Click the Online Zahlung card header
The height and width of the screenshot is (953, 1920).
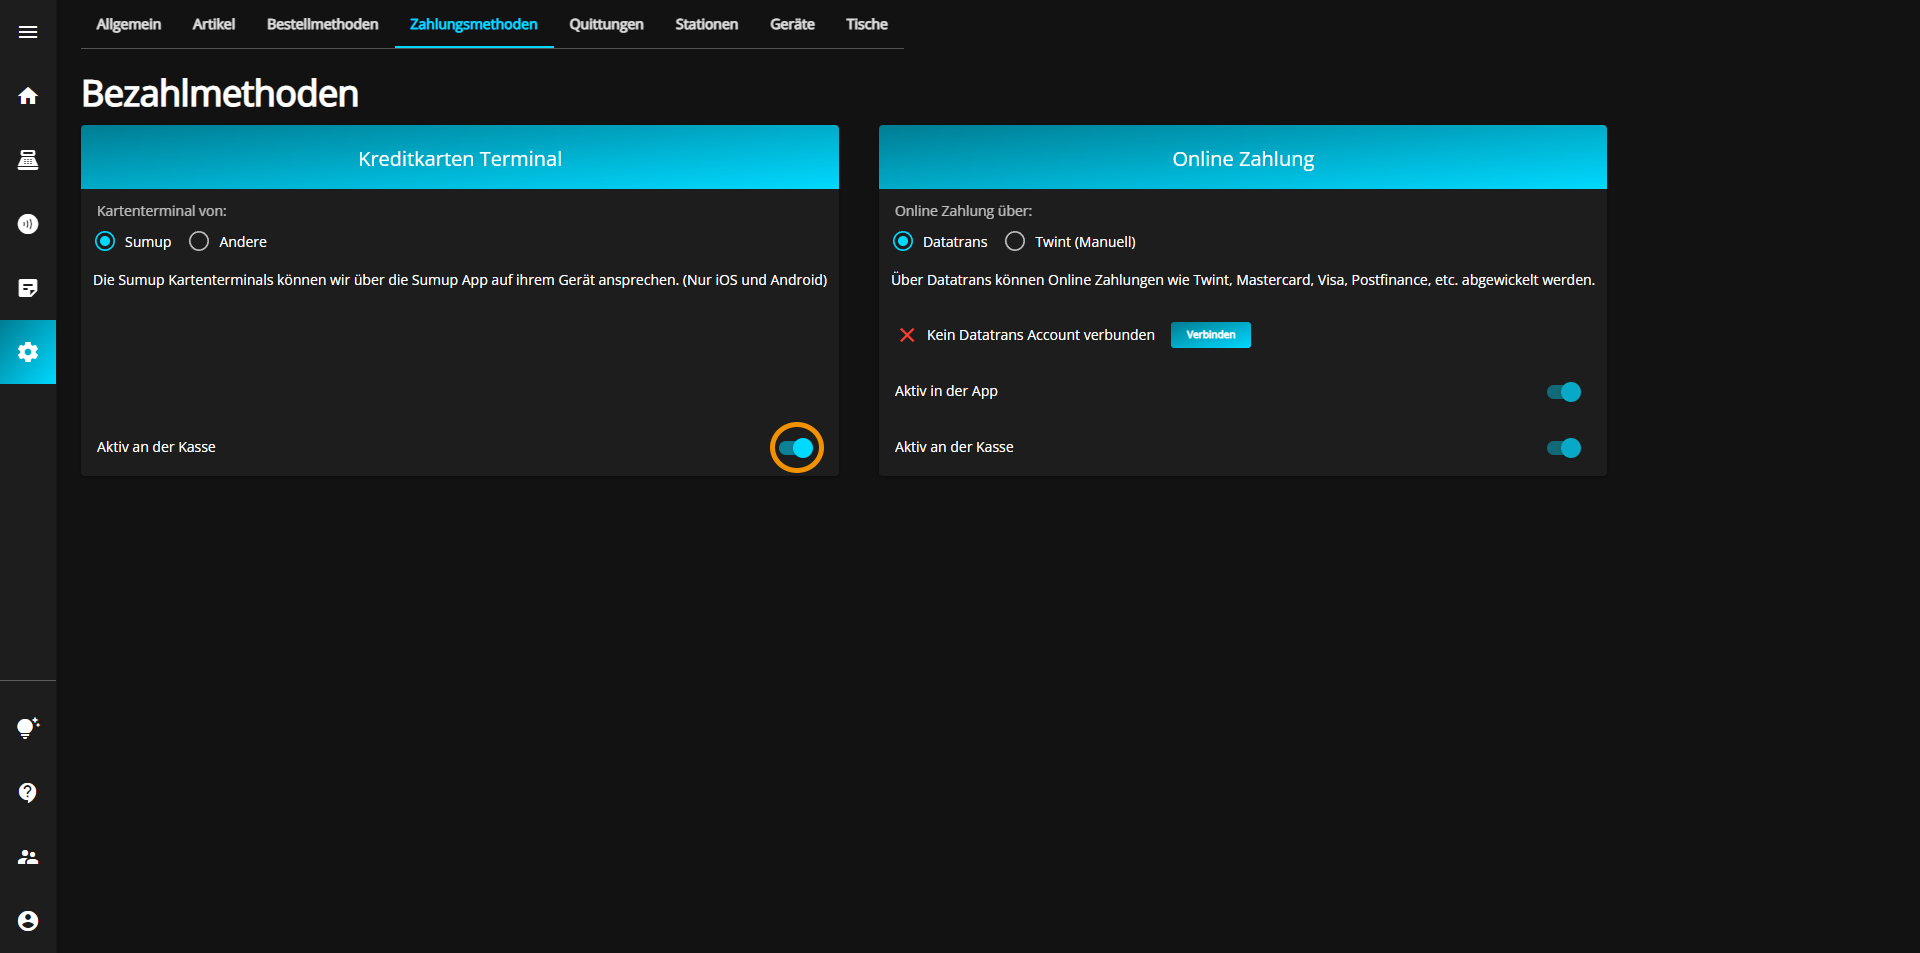[x=1243, y=157]
